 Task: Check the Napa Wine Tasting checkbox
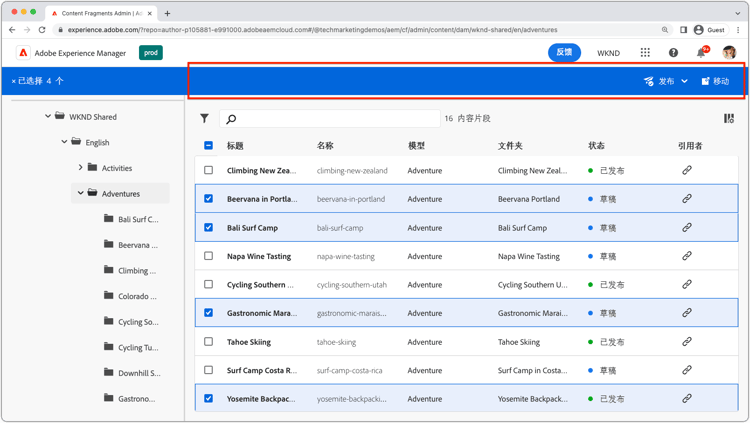[209, 256]
